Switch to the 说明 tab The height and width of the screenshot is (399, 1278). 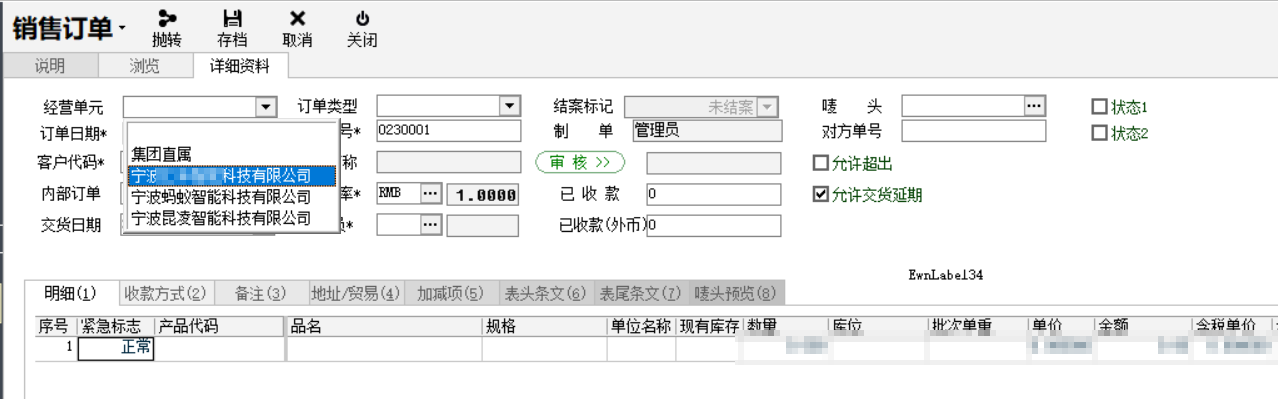[50, 66]
